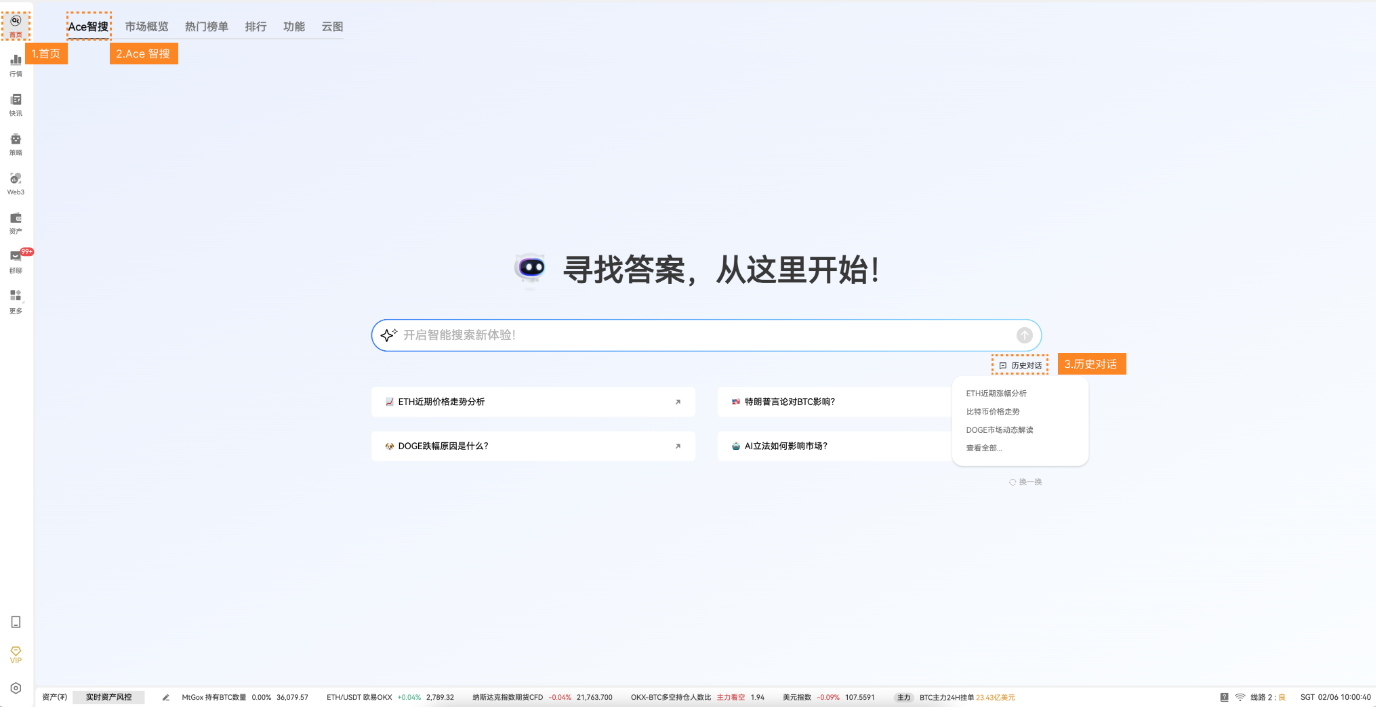The width and height of the screenshot is (1376, 707).
Task: Switch to the 云图 tab
Action: [x=332, y=26]
